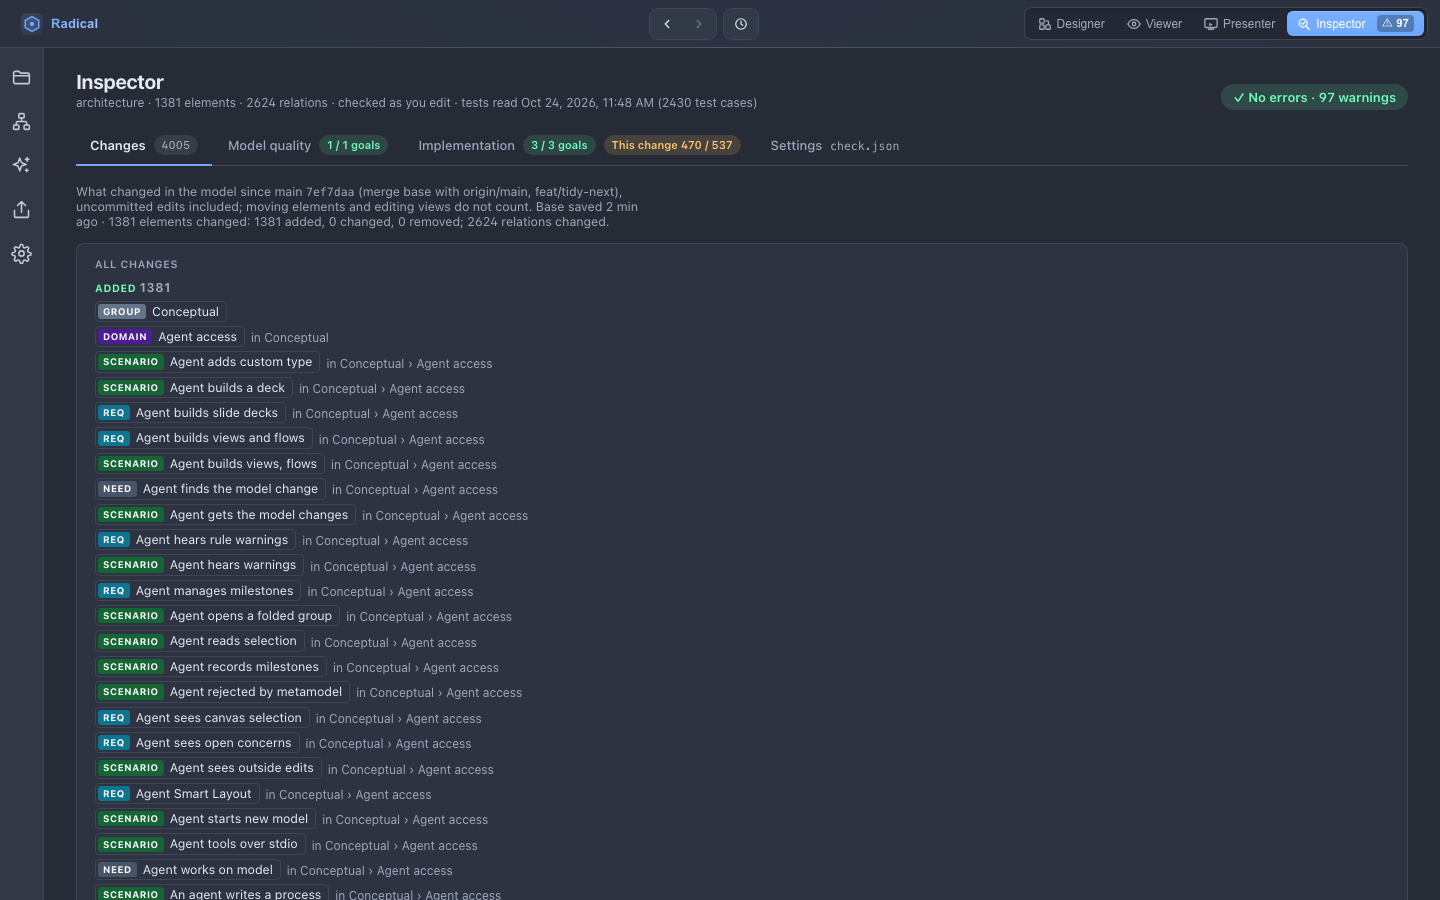Switch to Designer mode
Viewport: 1440px width, 900px height.
[x=1071, y=24]
